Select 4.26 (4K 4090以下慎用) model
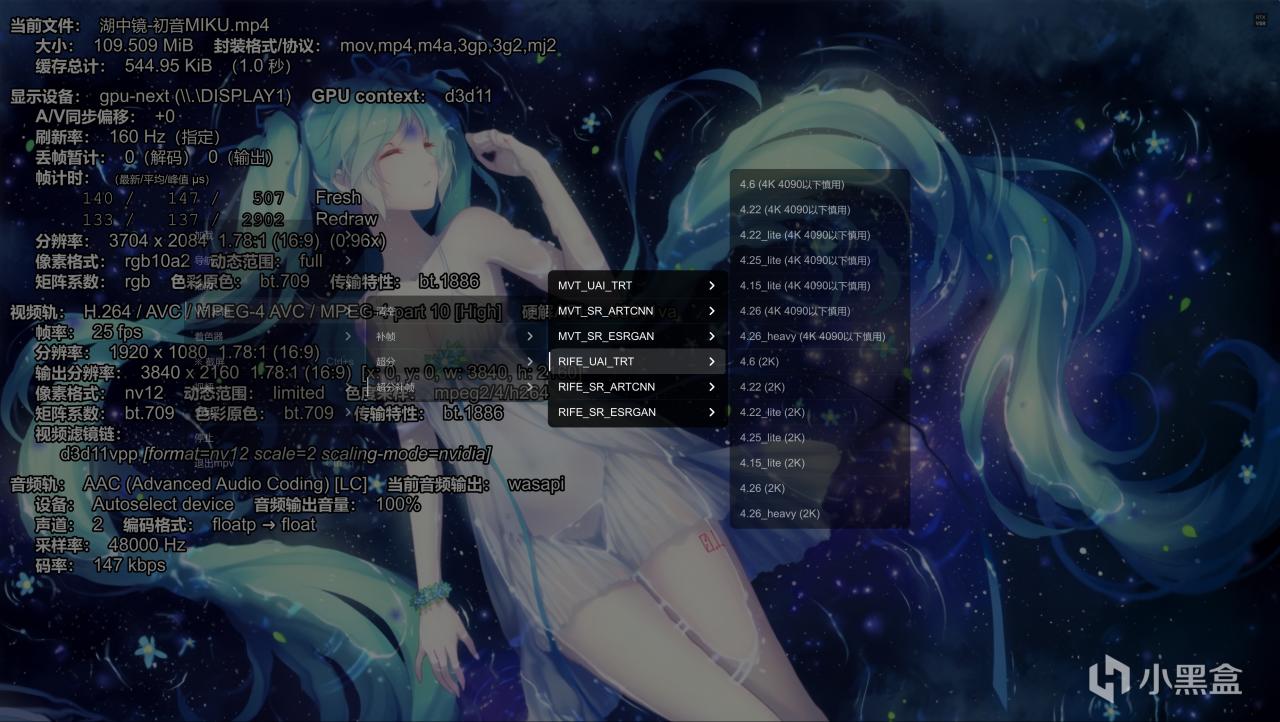 [x=820, y=311]
